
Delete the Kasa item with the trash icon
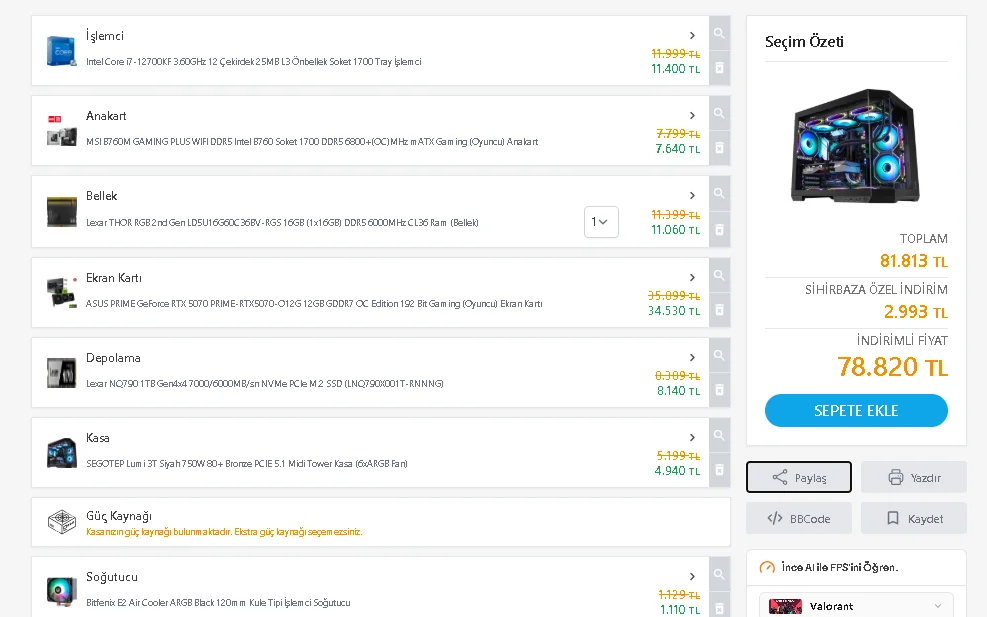[x=719, y=470]
